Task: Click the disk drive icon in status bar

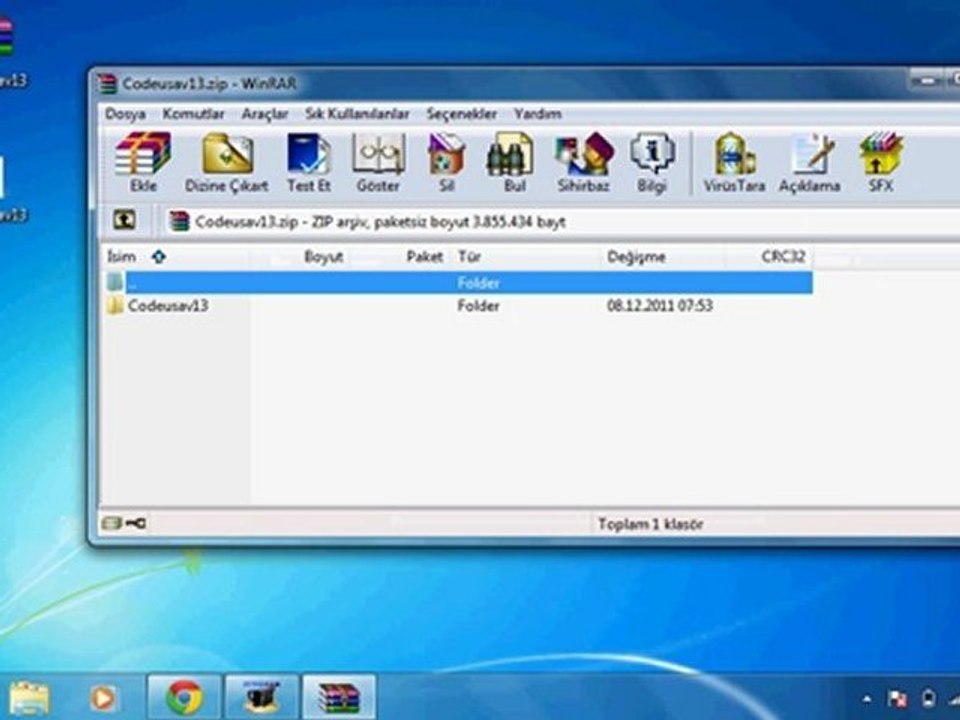Action: [x=111, y=523]
